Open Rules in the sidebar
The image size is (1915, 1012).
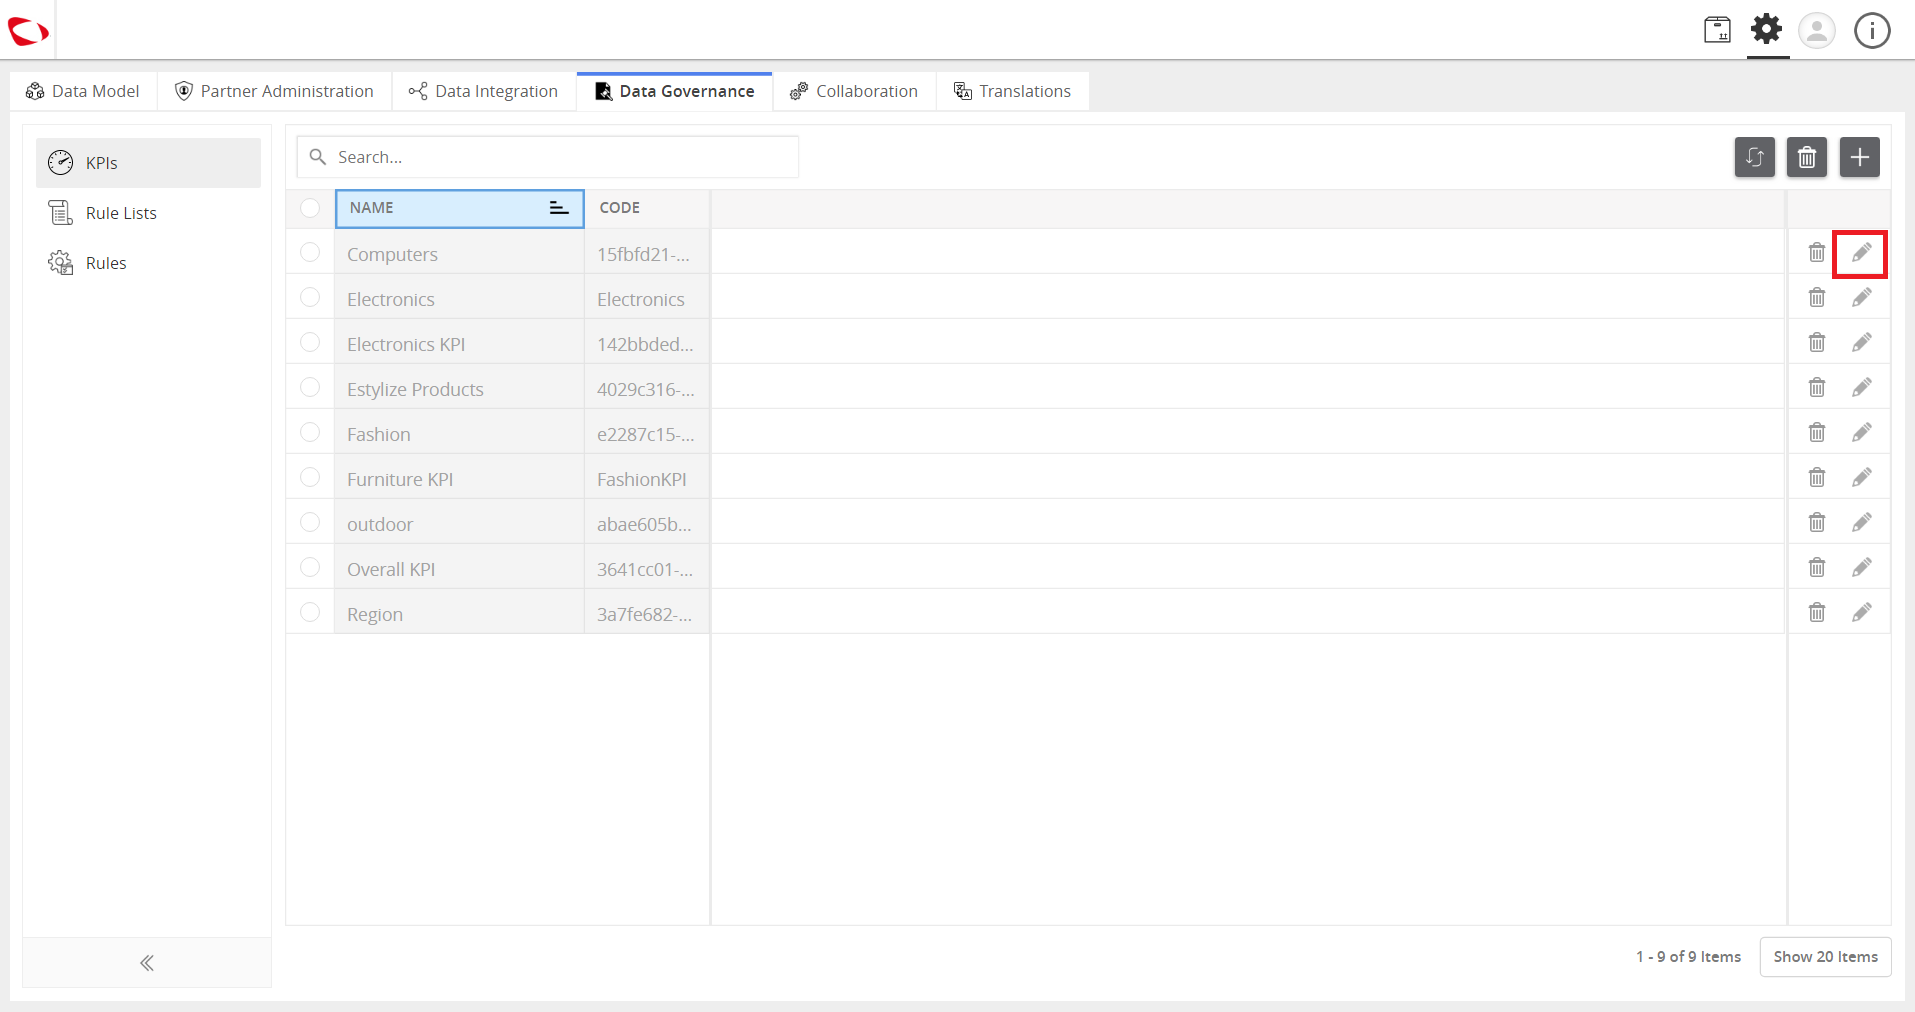coord(148,263)
